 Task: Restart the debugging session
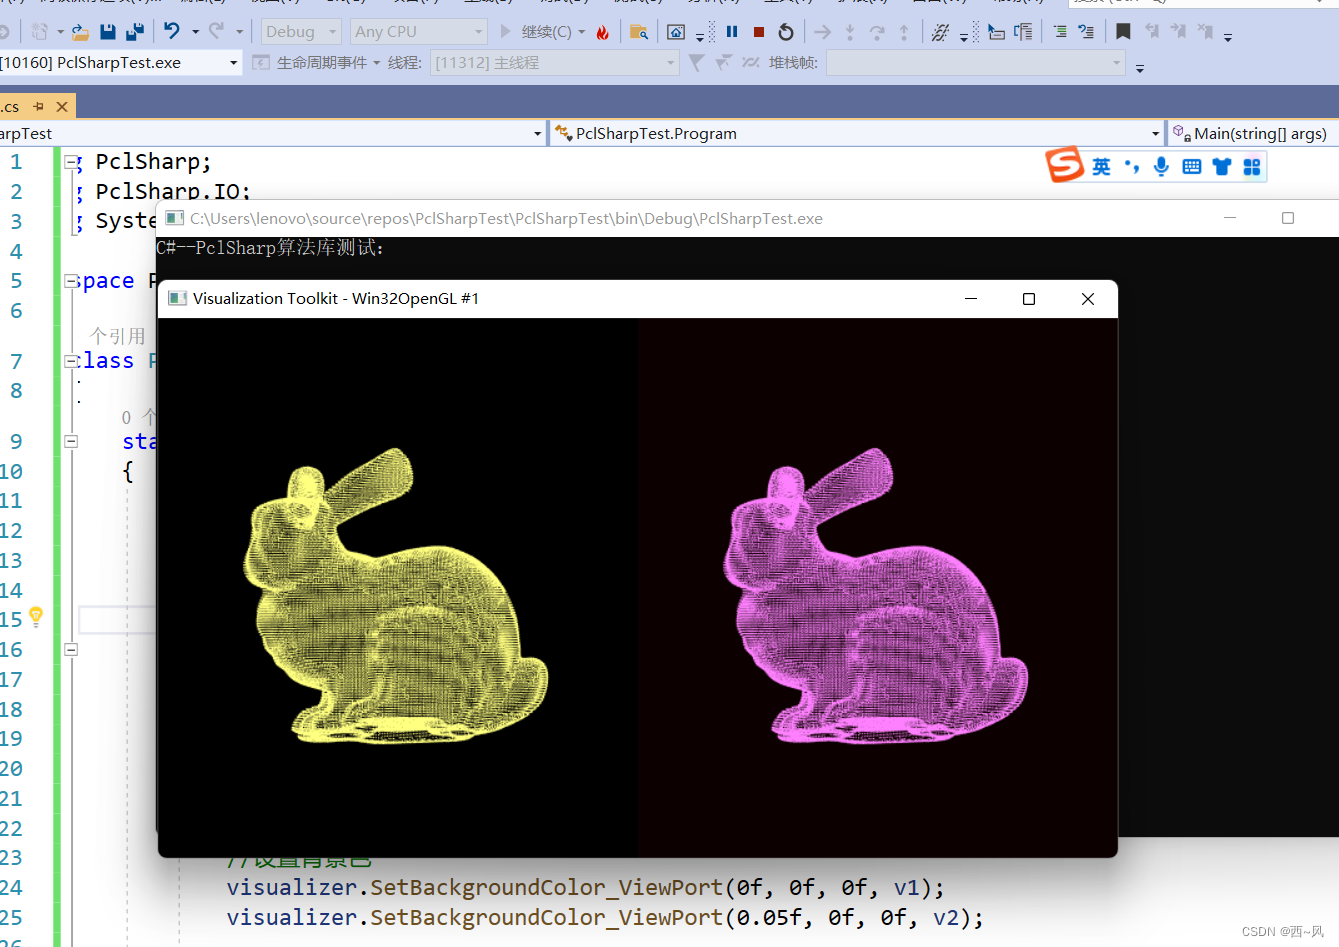786,32
